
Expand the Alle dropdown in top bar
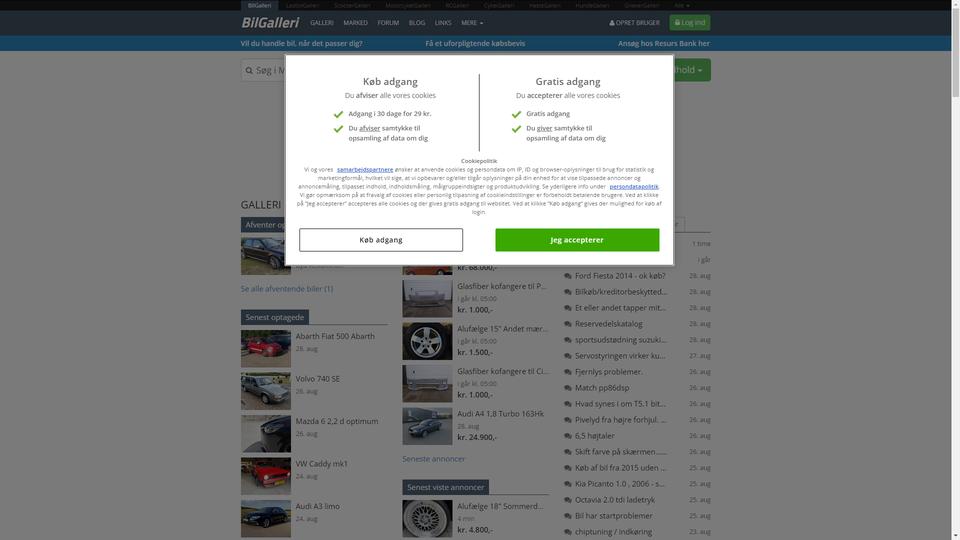click(681, 6)
